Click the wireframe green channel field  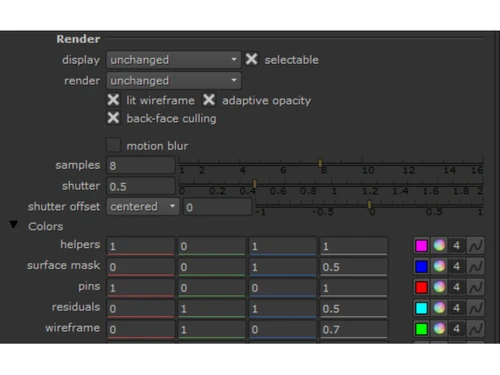[212, 329]
